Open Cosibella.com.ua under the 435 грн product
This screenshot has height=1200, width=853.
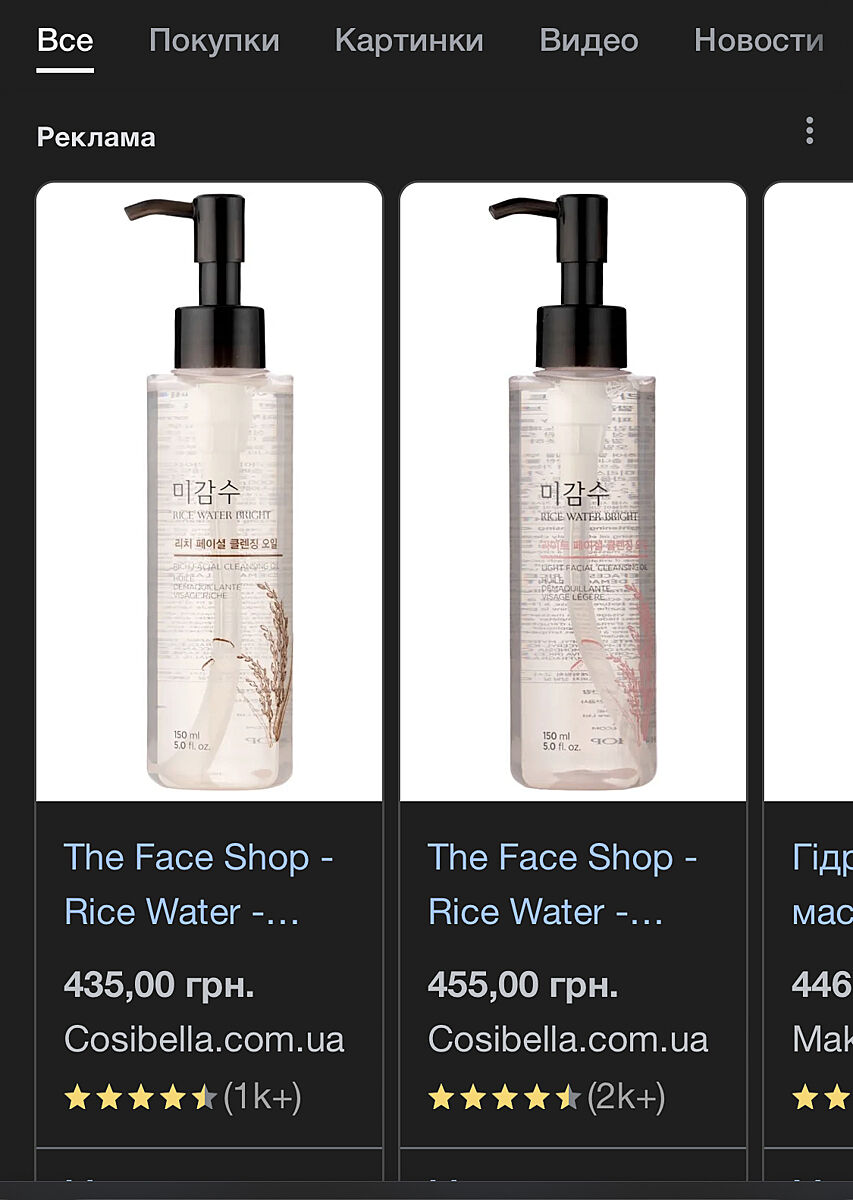click(204, 1039)
